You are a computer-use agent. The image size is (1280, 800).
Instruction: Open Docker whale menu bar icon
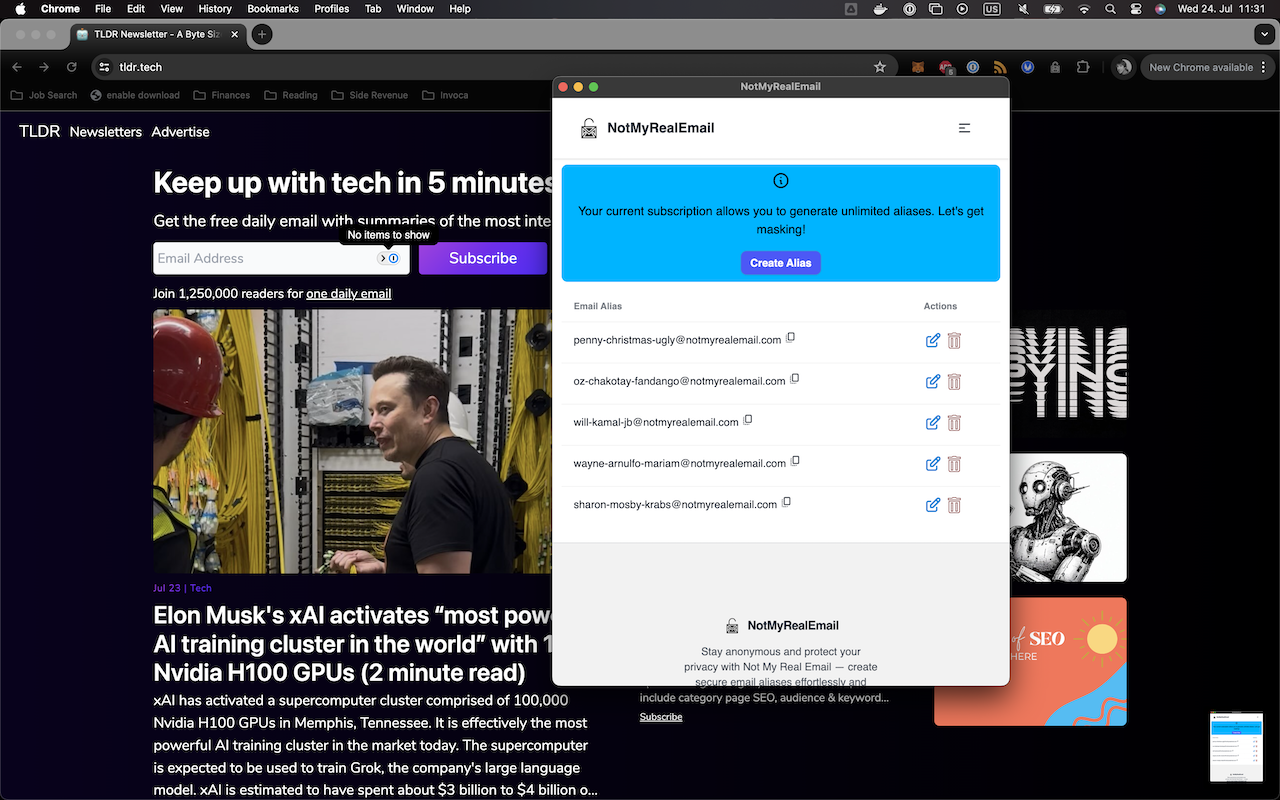pos(880,9)
